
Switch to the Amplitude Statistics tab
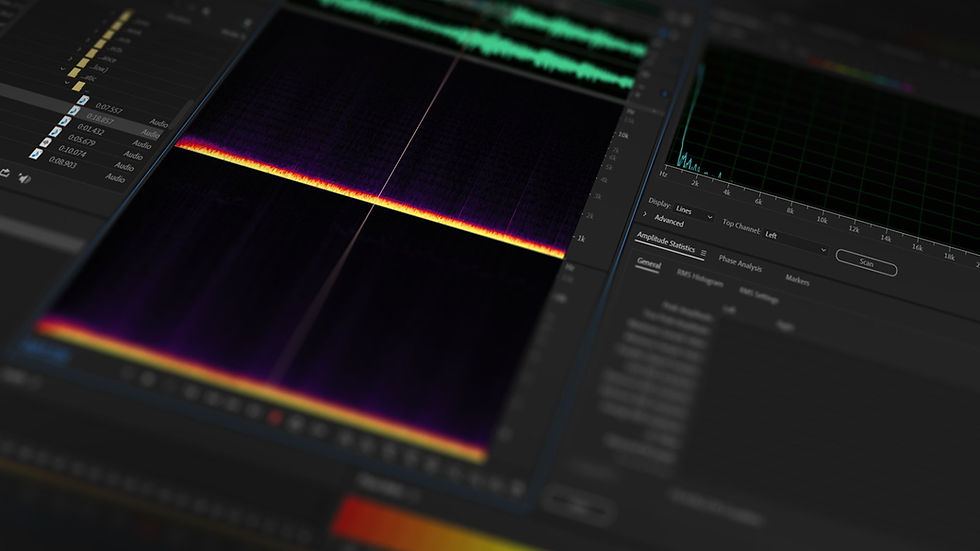(x=666, y=244)
